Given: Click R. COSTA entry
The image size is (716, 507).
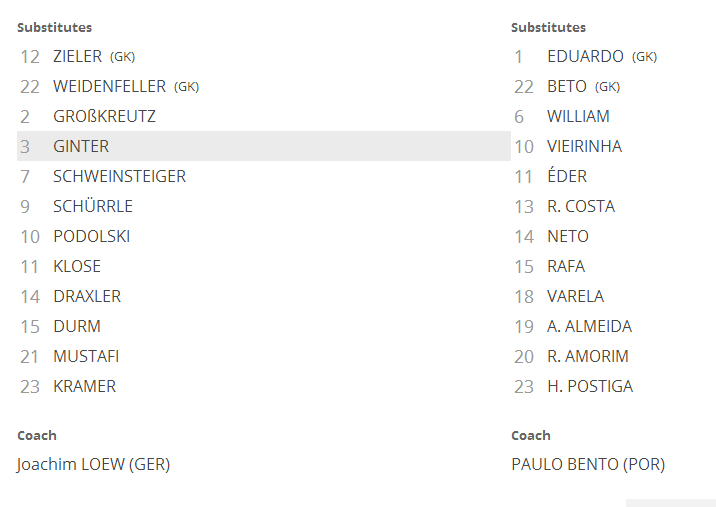Looking at the screenshot, I should tap(581, 207).
